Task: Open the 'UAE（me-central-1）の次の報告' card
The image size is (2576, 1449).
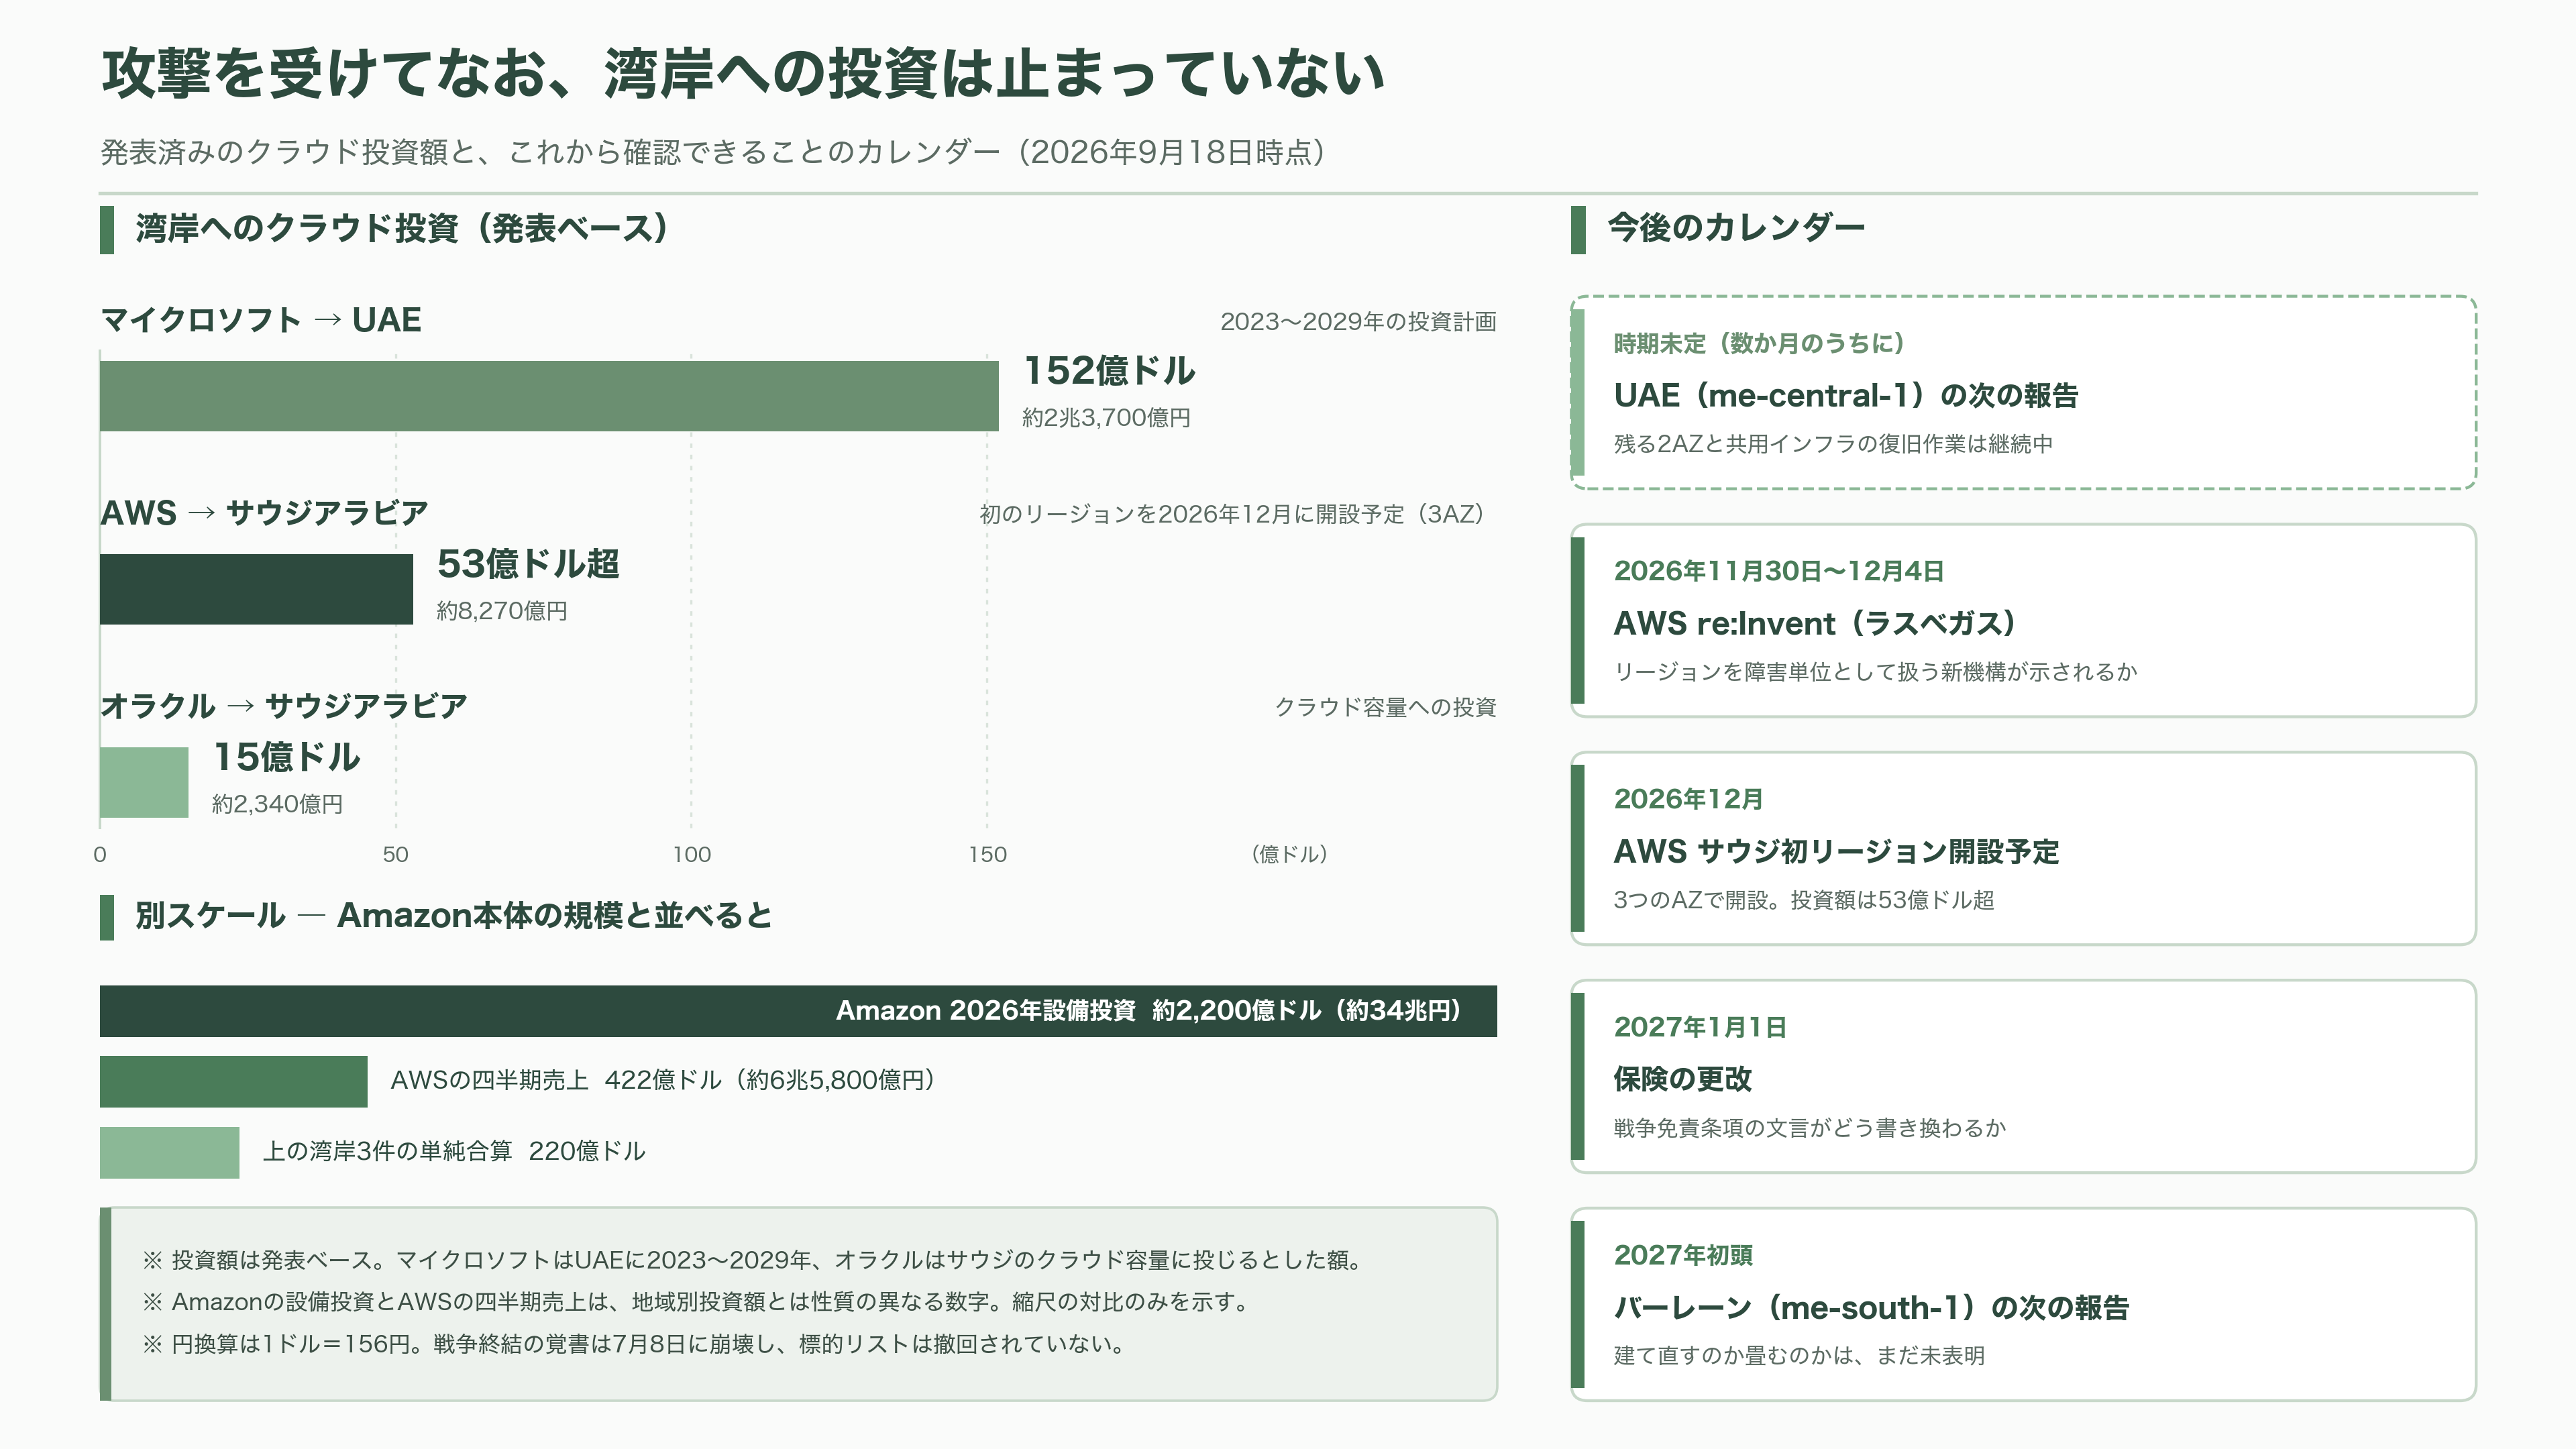Action: [x=2024, y=392]
